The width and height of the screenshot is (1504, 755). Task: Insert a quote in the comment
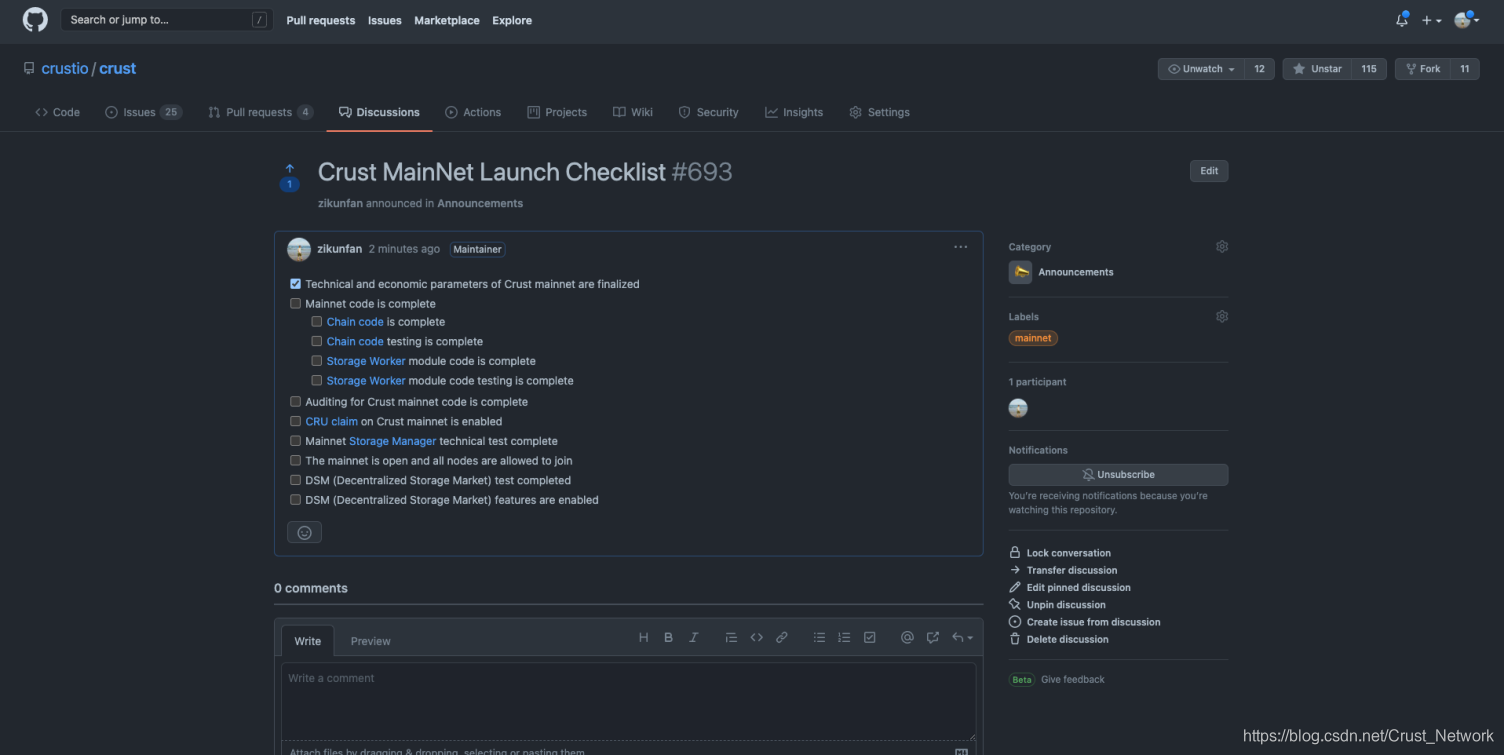coord(731,638)
